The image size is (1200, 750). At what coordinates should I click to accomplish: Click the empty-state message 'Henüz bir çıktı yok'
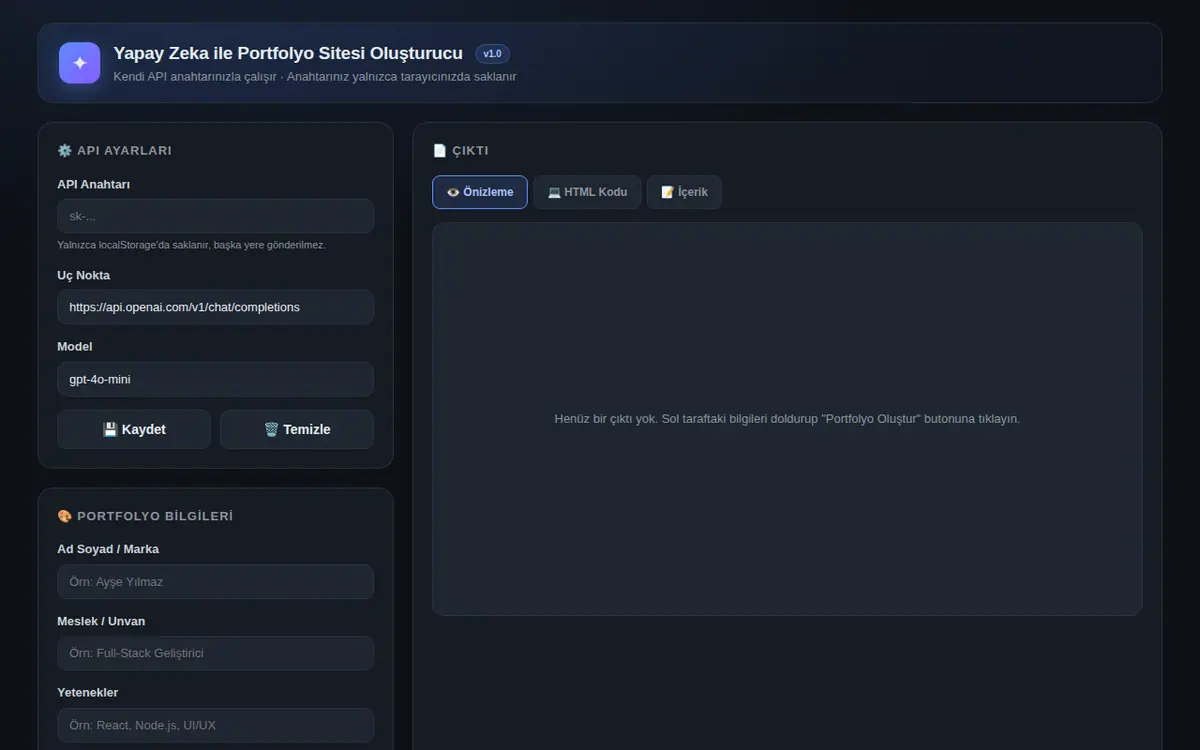click(787, 419)
